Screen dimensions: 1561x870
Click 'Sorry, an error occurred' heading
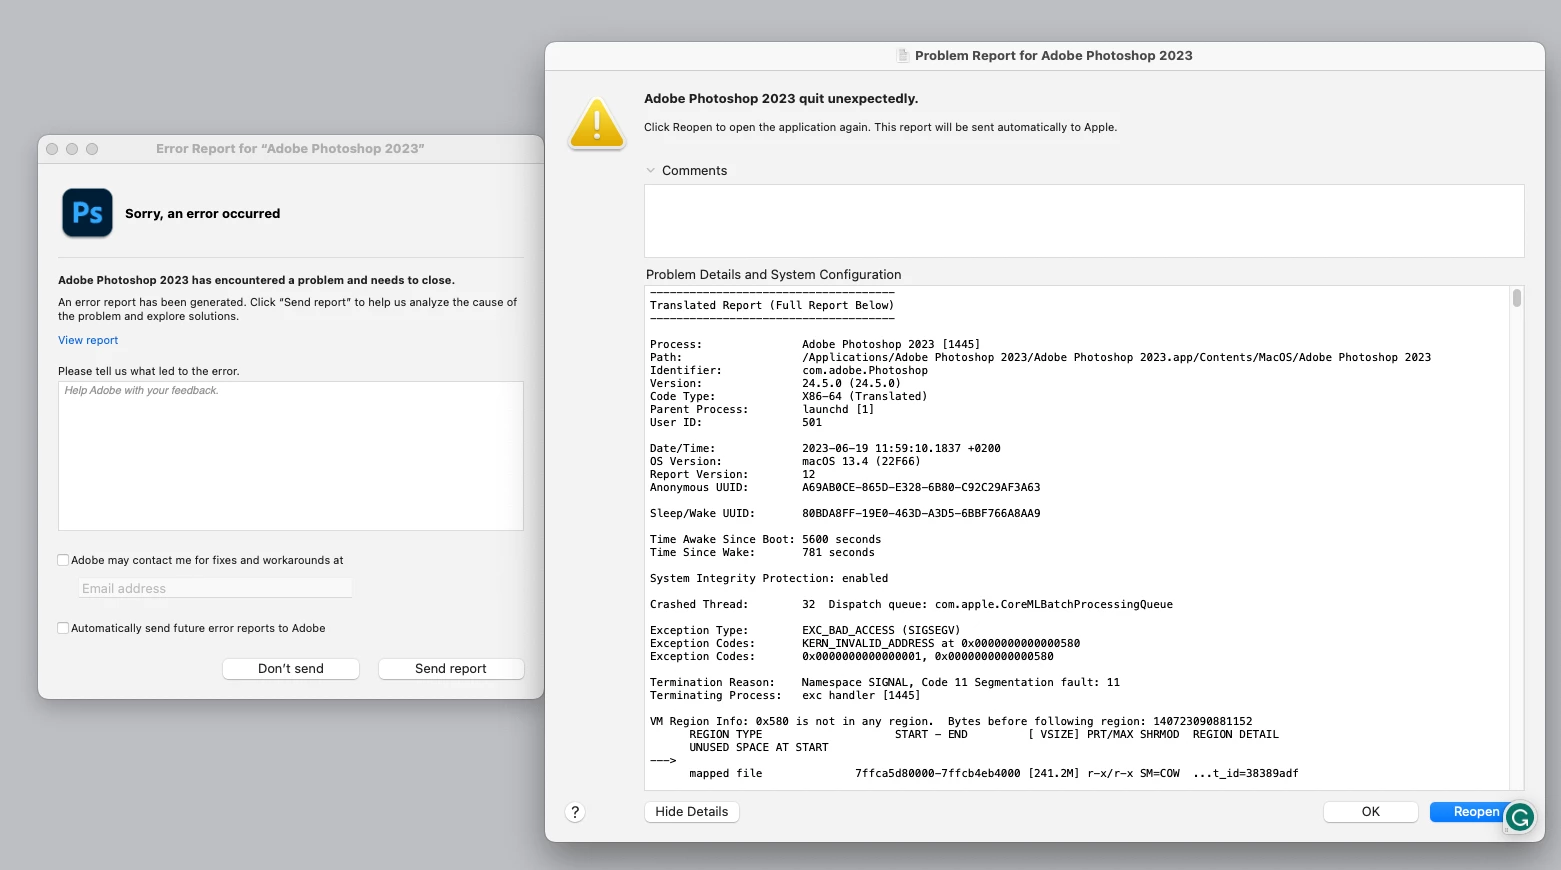[x=203, y=214]
